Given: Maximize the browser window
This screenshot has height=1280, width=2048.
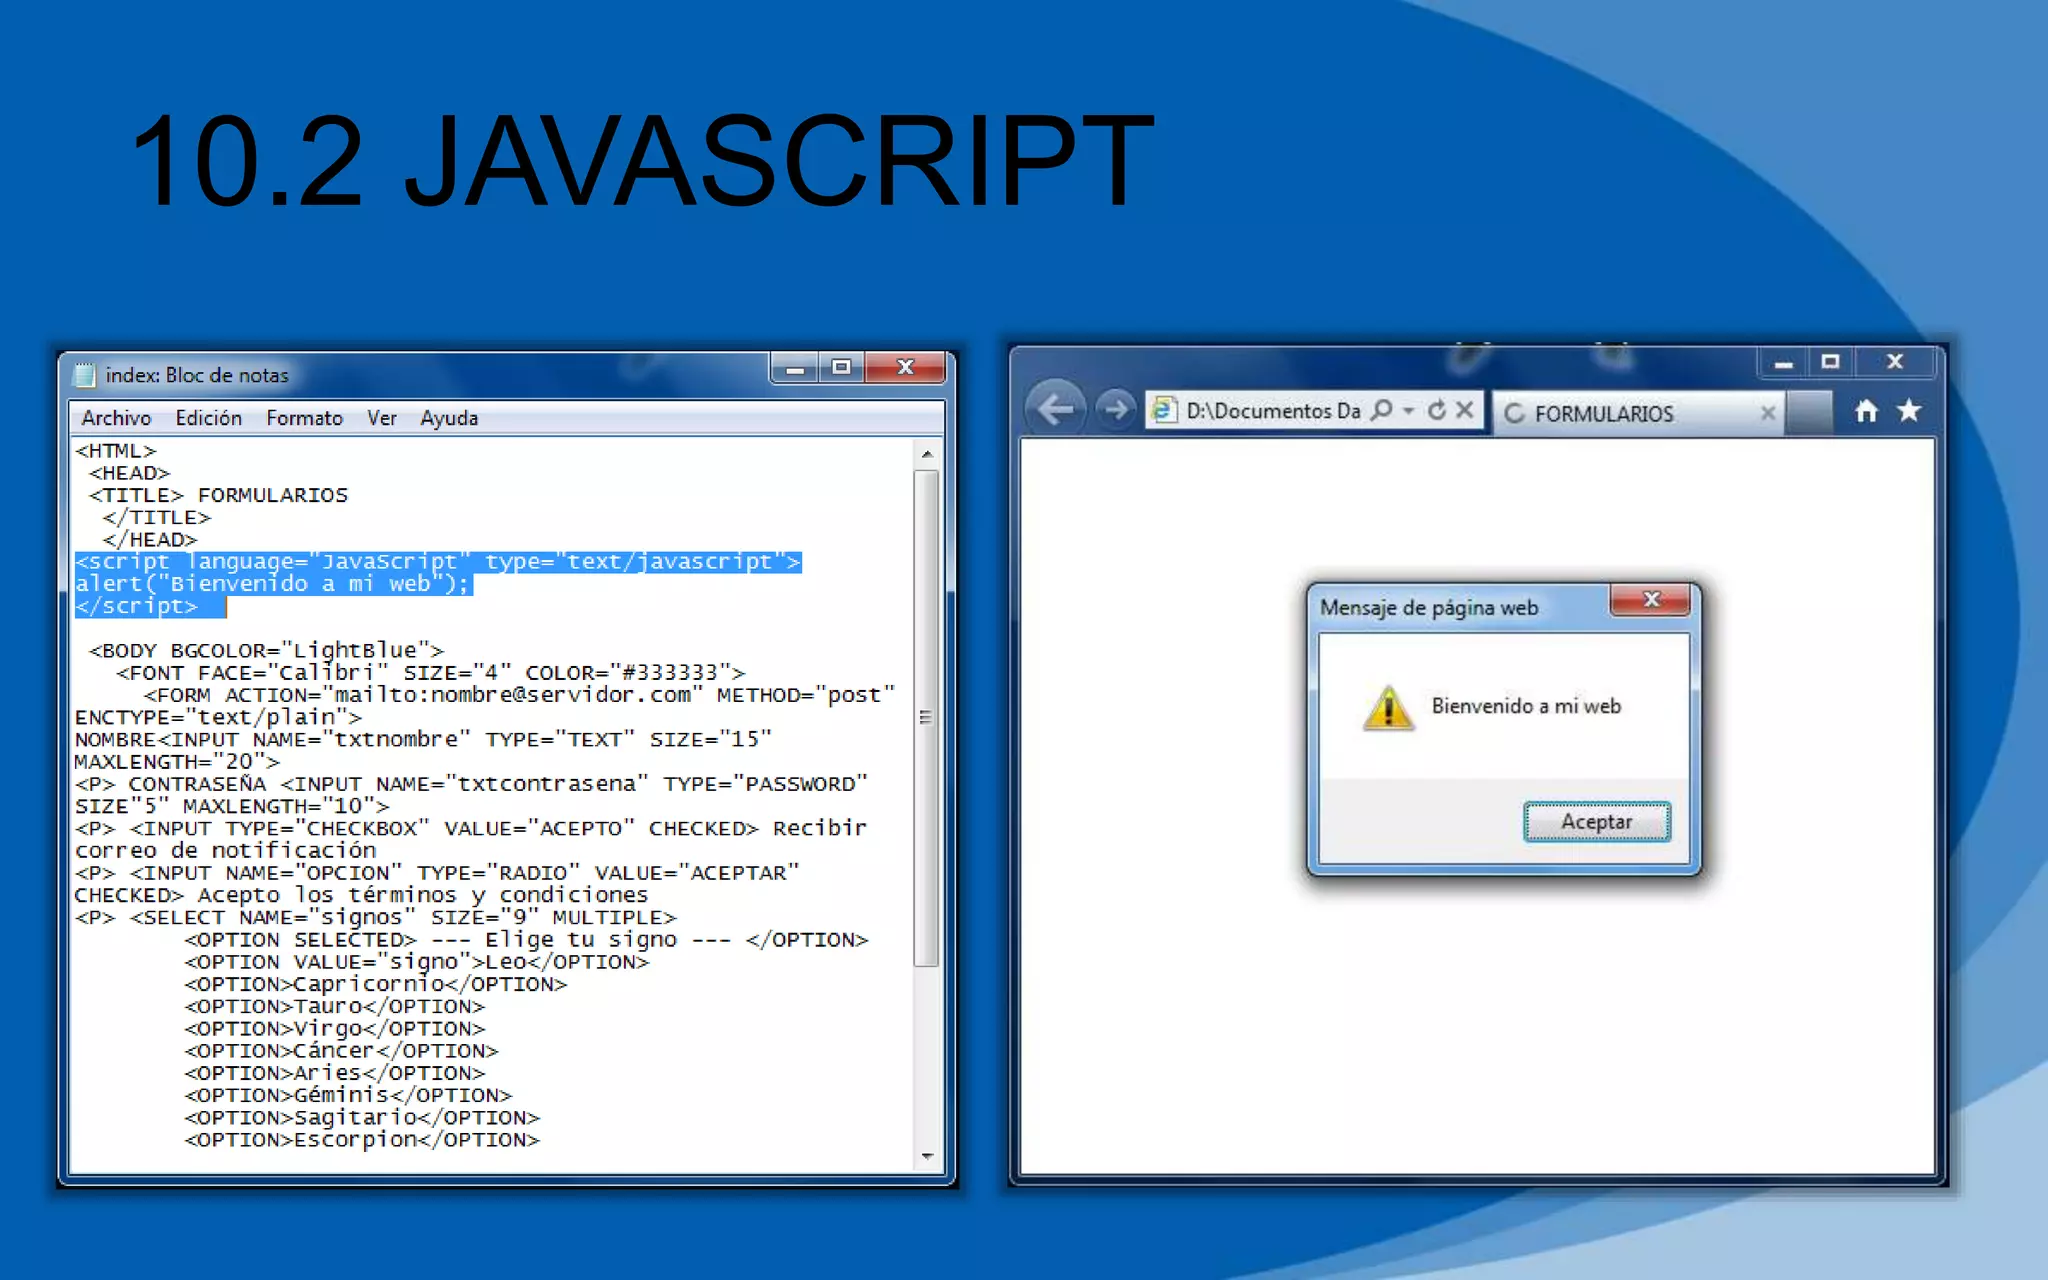Looking at the screenshot, I should (x=1830, y=362).
